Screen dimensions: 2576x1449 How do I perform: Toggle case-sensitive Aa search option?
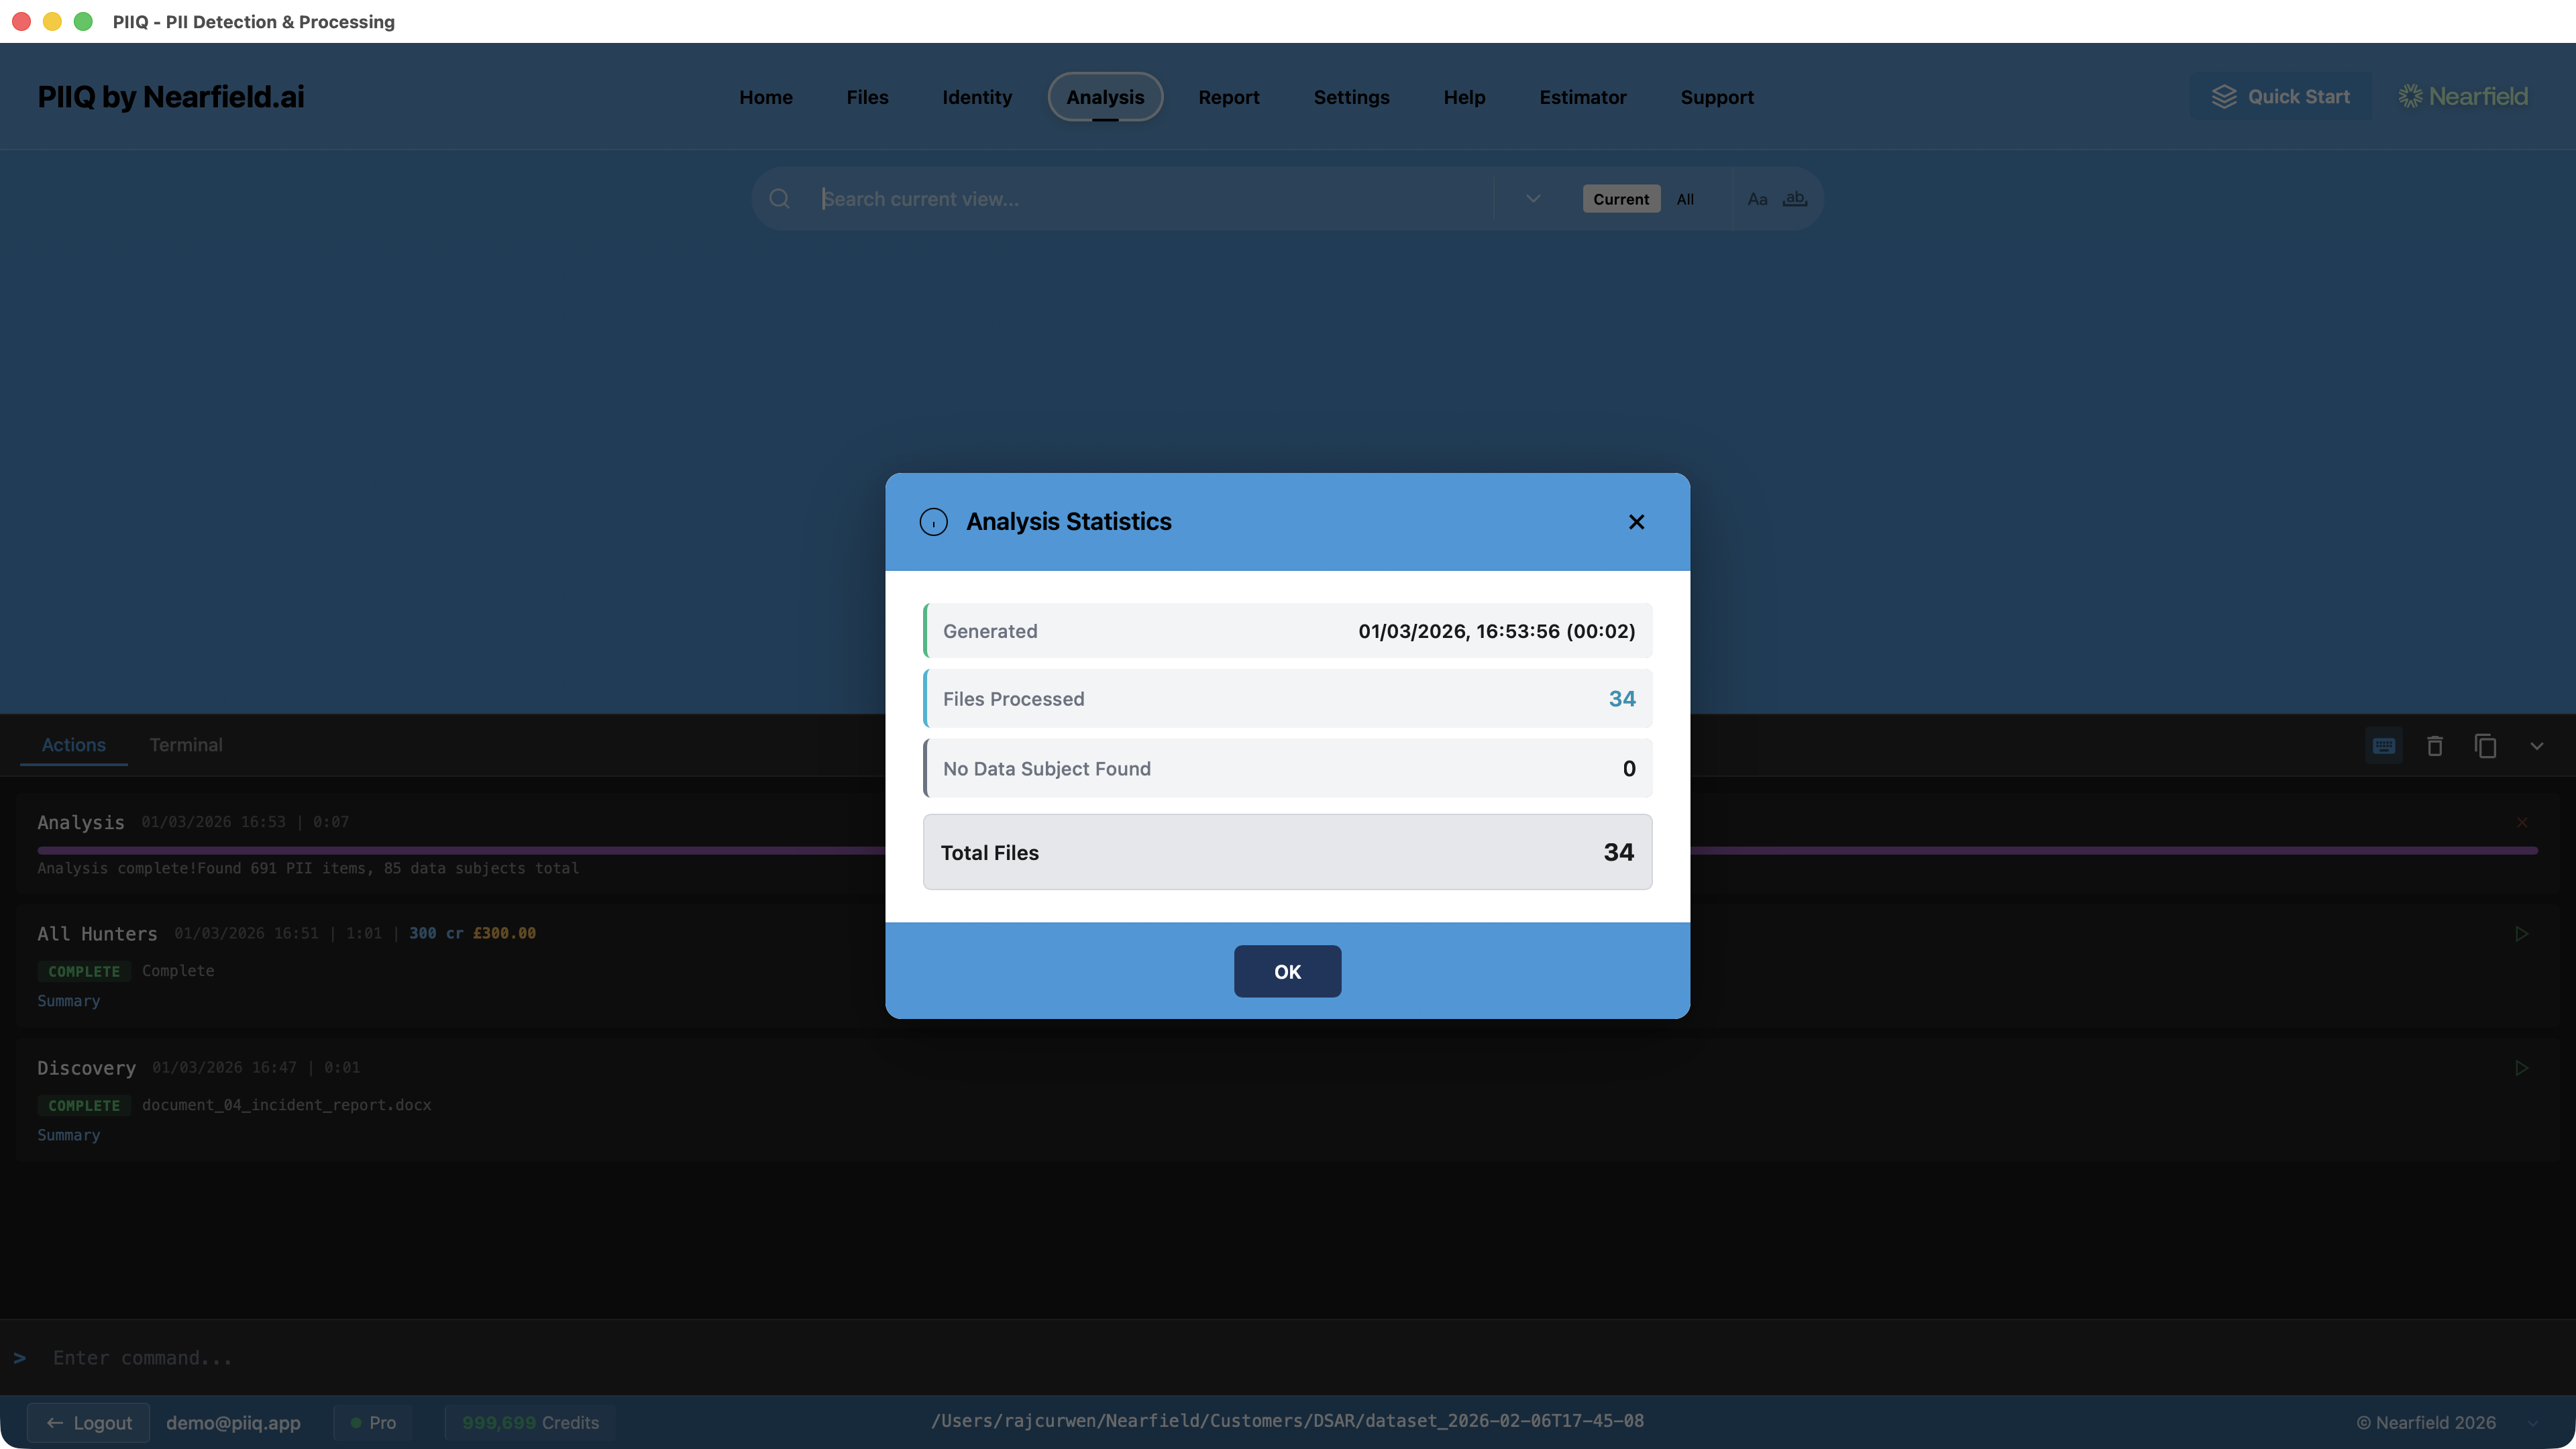pyautogui.click(x=1757, y=199)
